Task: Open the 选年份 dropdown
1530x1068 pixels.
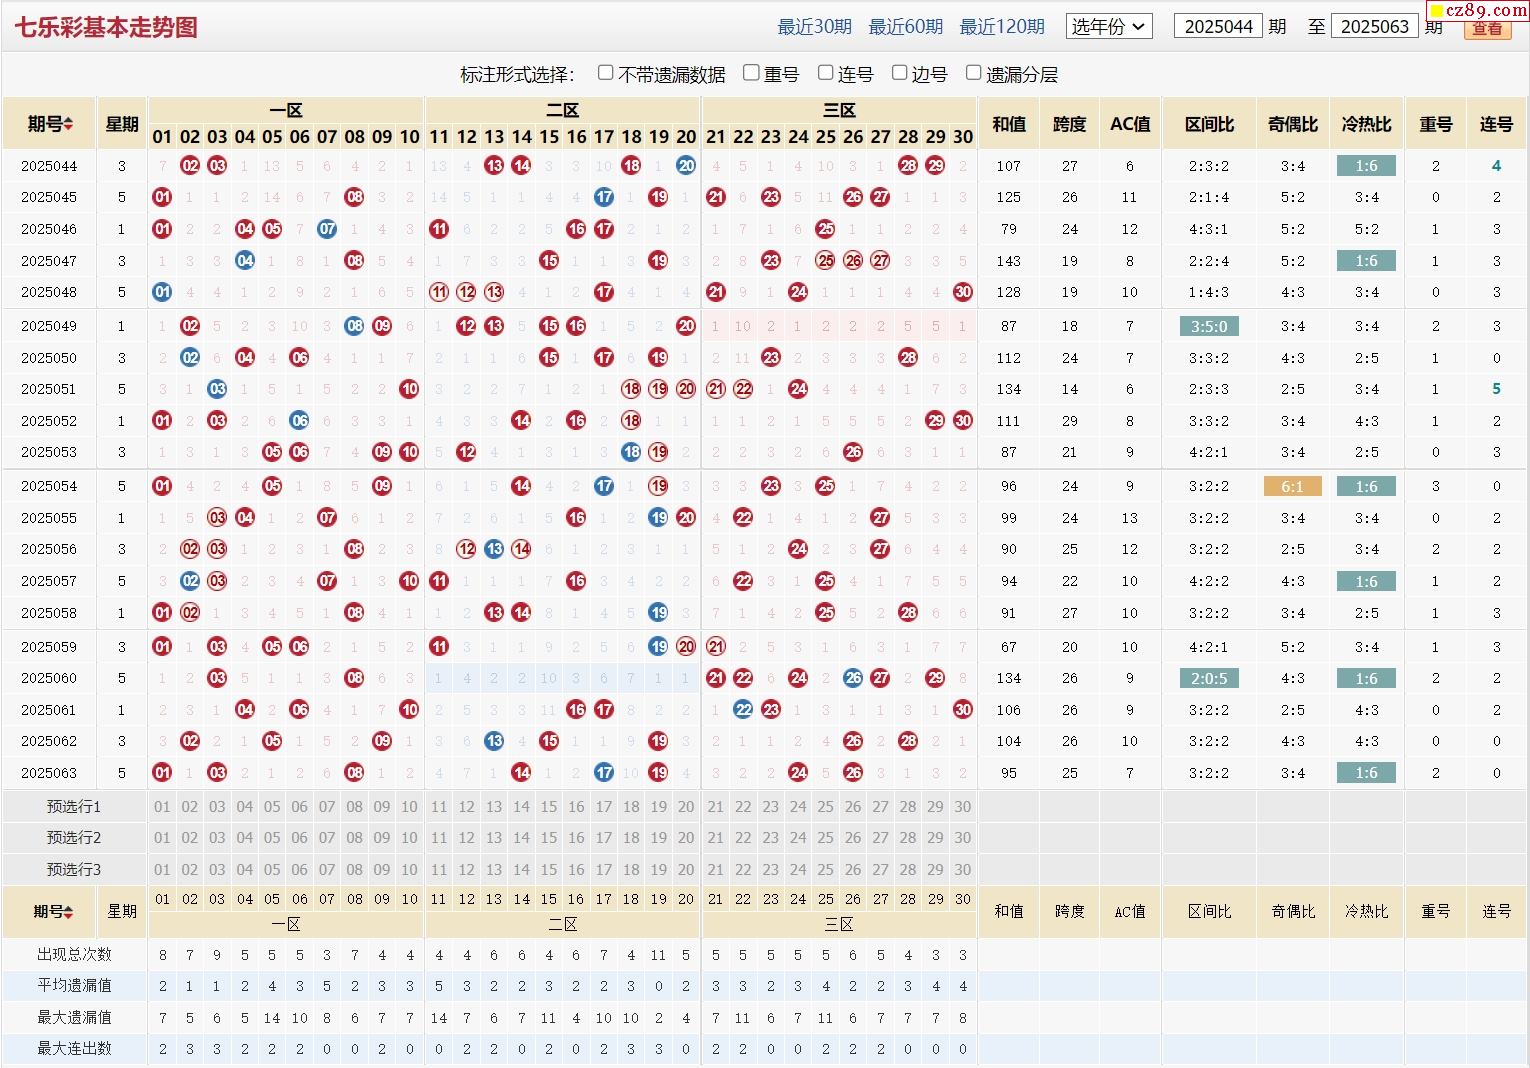Action: [1109, 27]
